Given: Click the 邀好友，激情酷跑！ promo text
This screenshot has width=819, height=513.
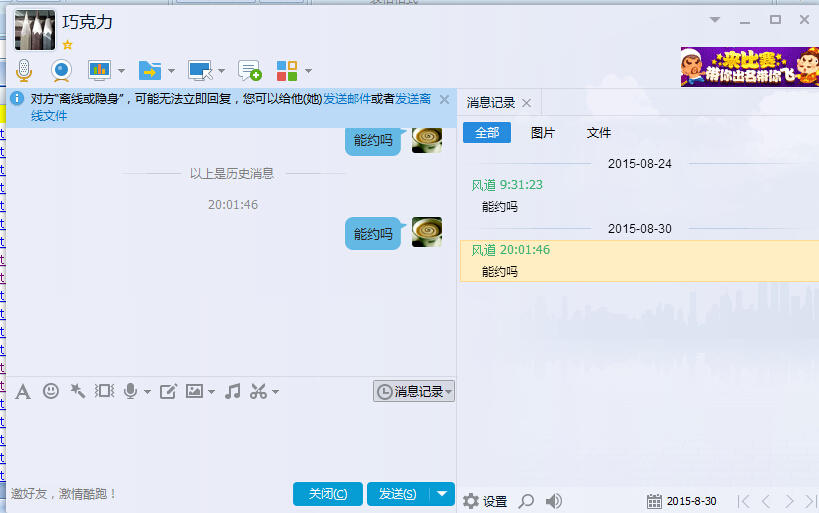Looking at the screenshot, I should pyautogui.click(x=63, y=494).
